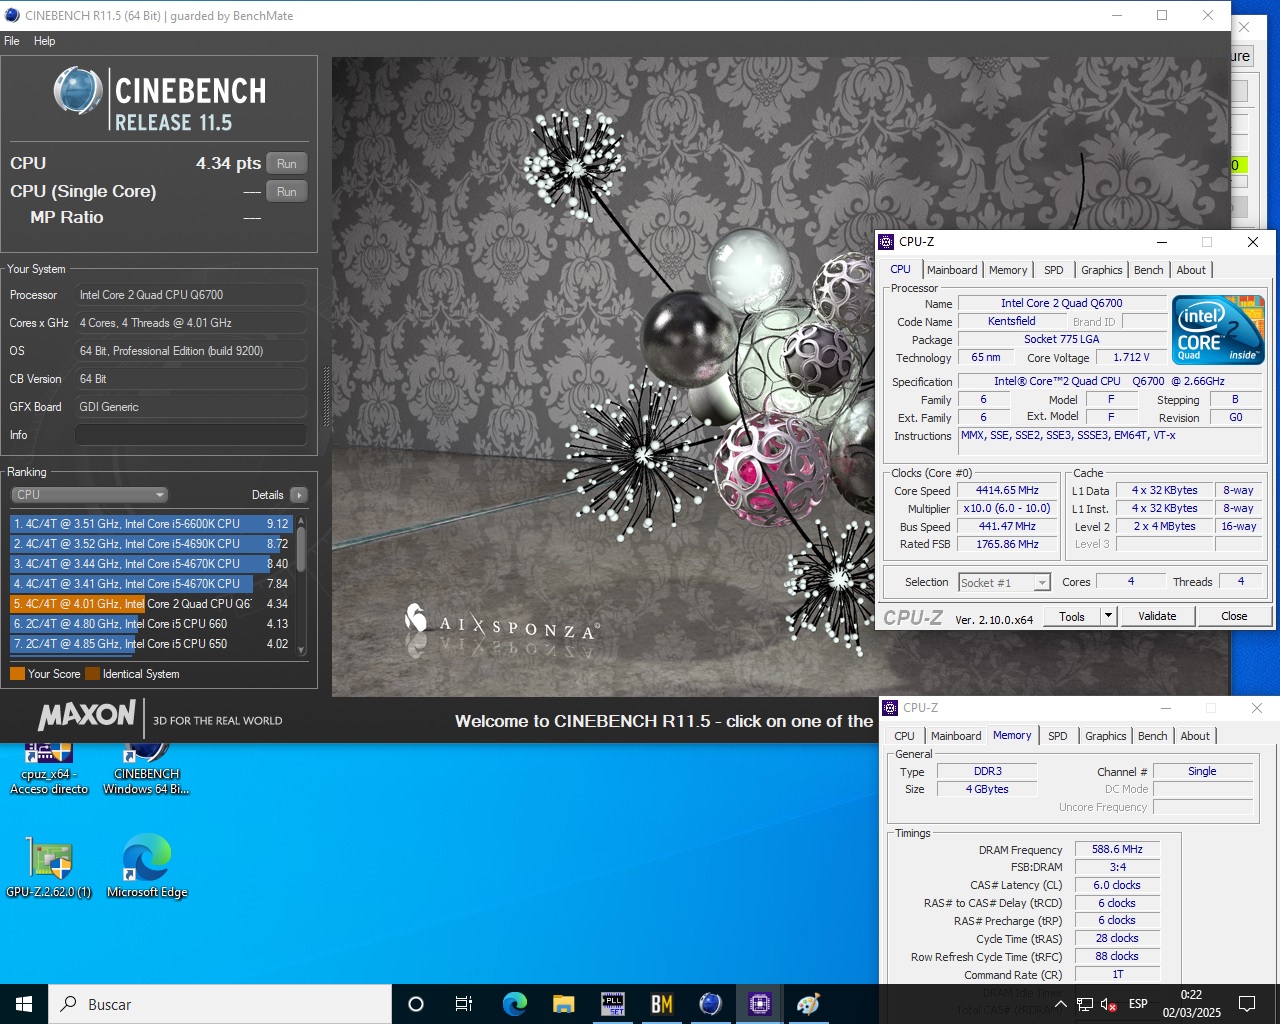Image resolution: width=1280 pixels, height=1024 pixels.
Task: Click the cpuz_x64 desktop shortcut
Action: point(49,768)
